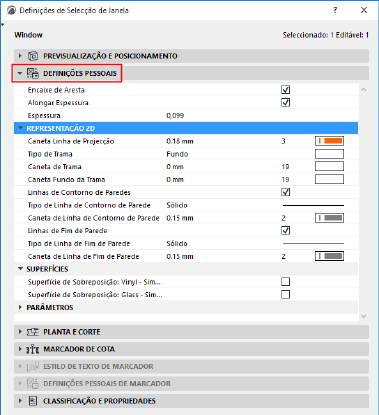
Task: Select the Superfícies group label
Action: tap(47, 269)
